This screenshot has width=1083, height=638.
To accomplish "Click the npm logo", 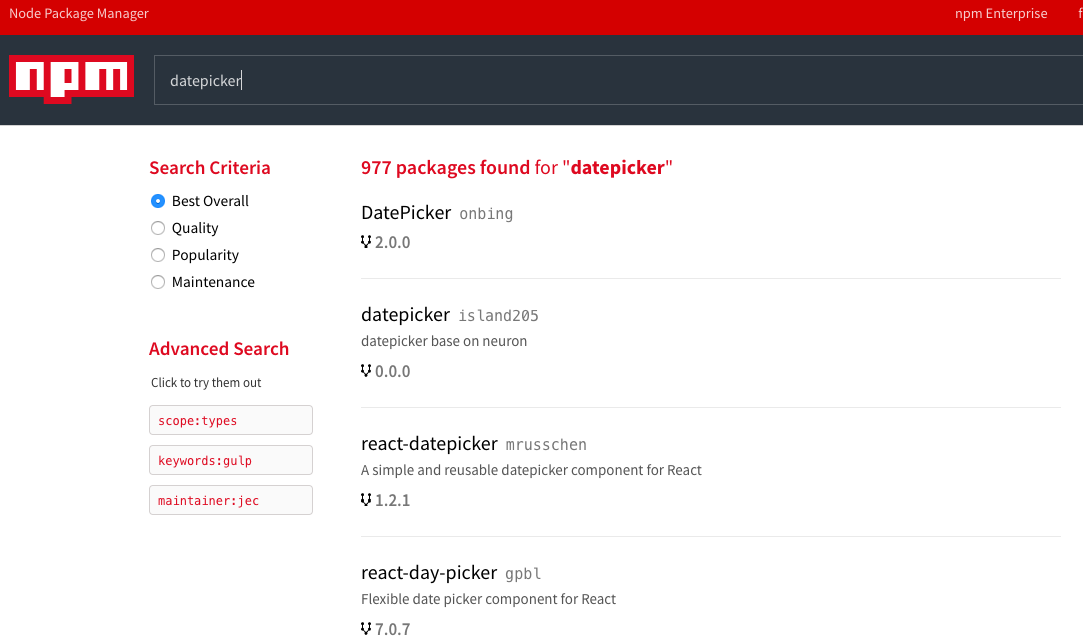I will click(x=71, y=79).
